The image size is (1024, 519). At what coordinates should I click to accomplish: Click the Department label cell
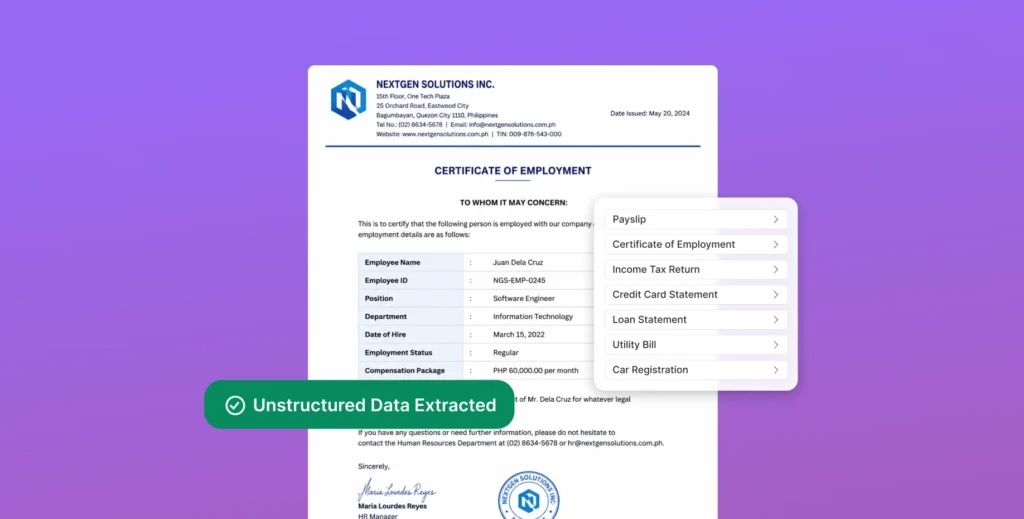click(411, 317)
